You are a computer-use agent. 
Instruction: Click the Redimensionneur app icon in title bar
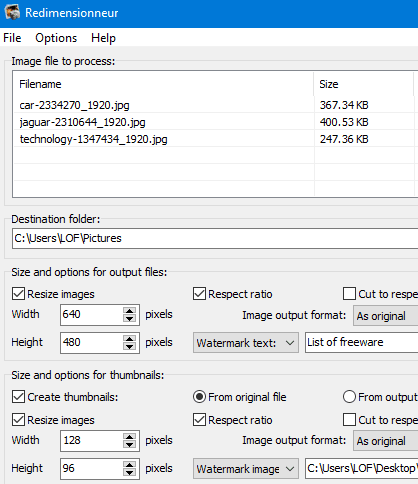point(12,12)
